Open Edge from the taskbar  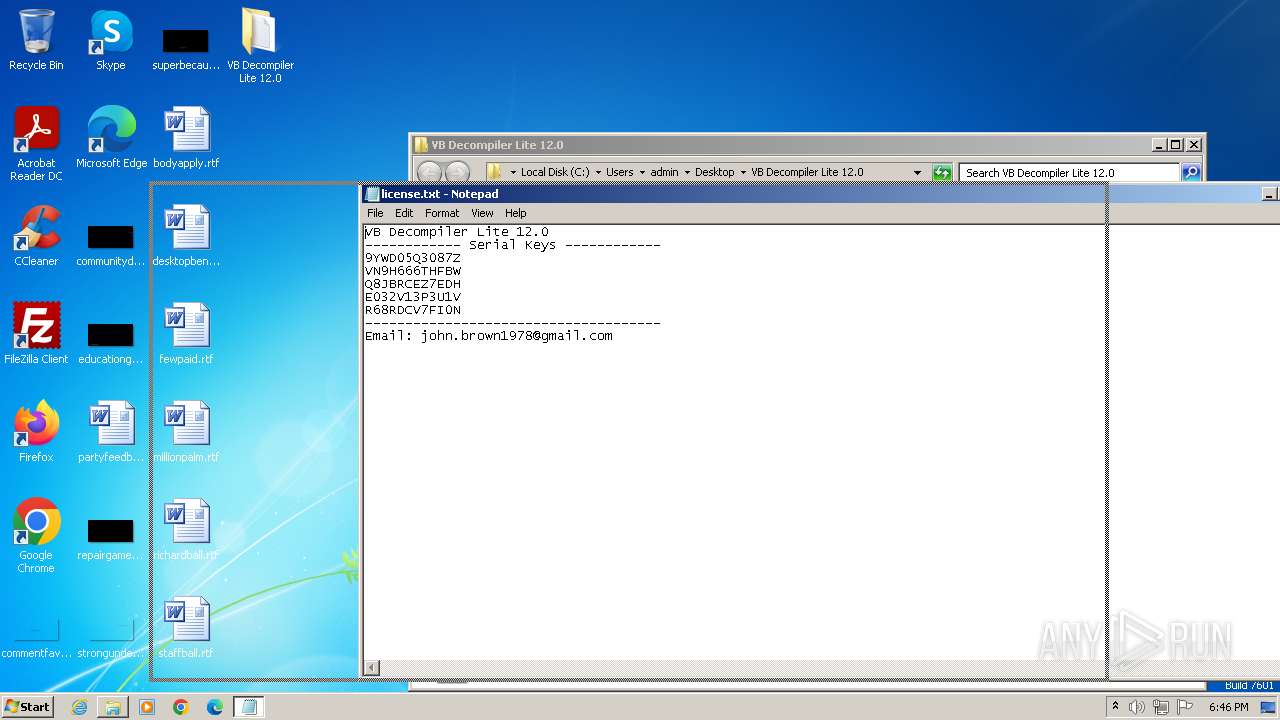[215, 707]
